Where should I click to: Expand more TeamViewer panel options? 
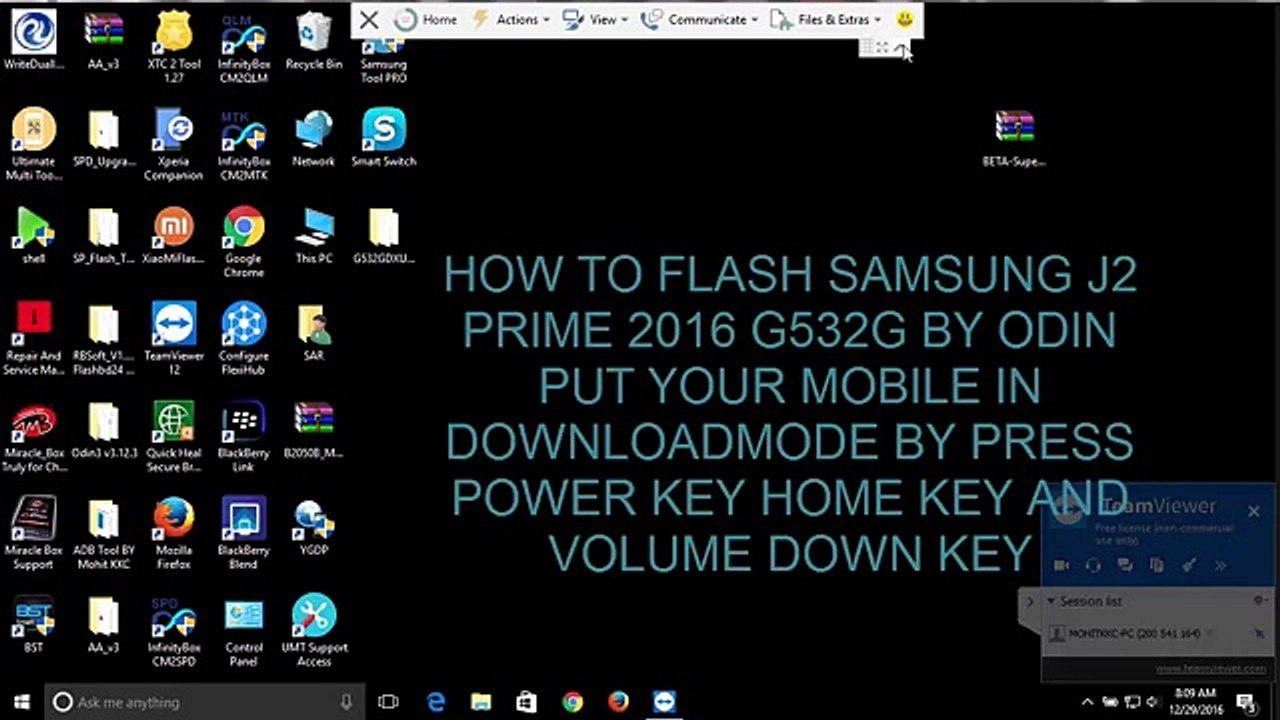[1220, 565]
